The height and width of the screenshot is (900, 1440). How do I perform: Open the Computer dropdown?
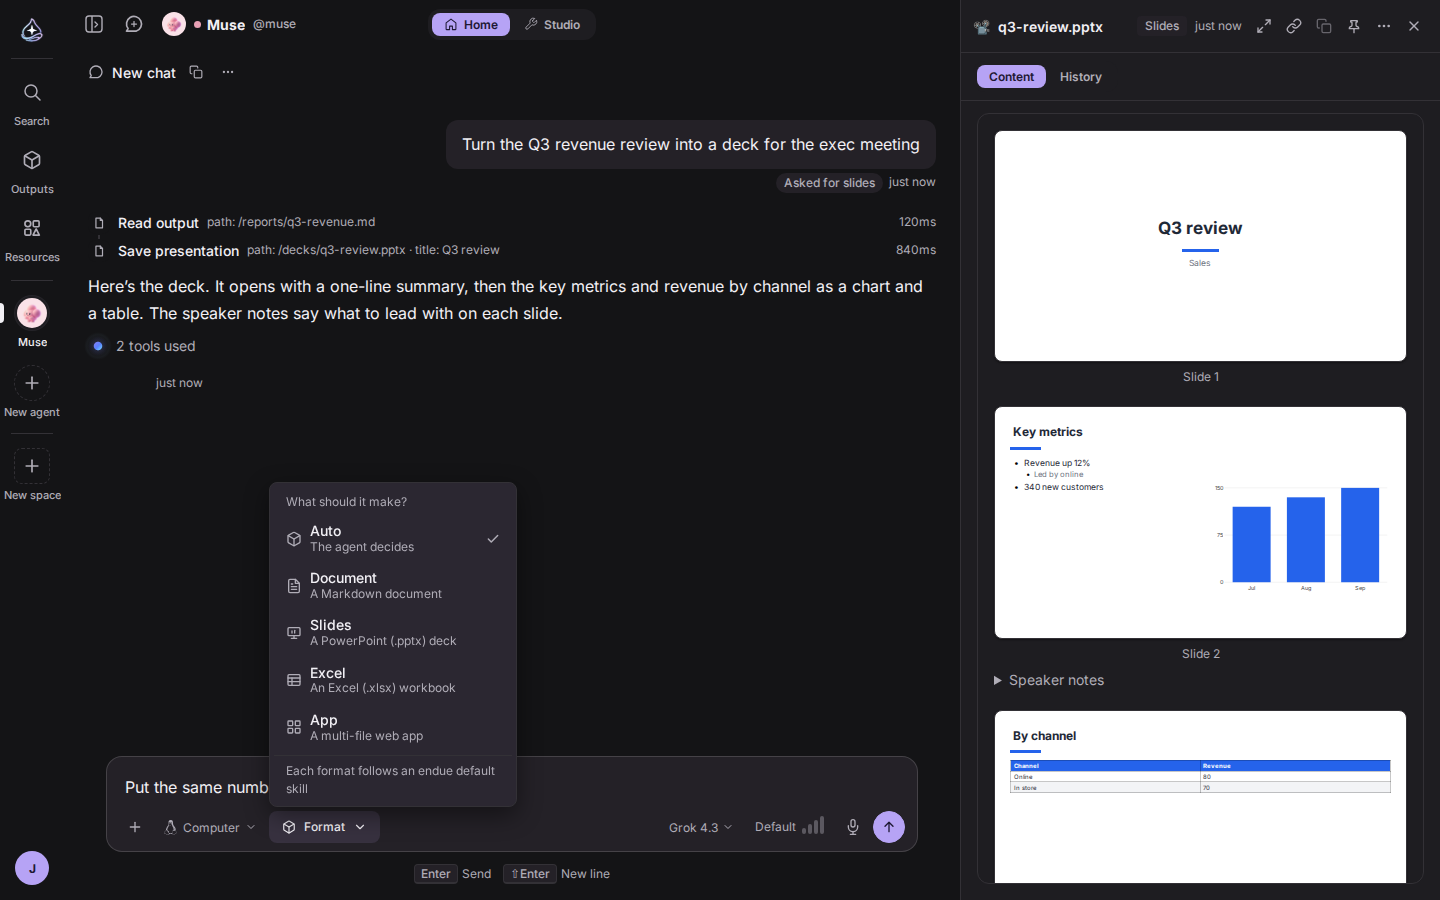[210, 827]
